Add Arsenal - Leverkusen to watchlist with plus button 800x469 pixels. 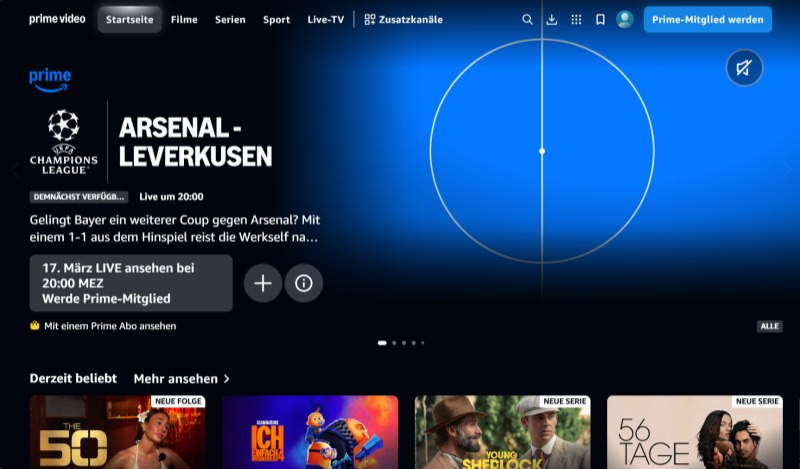263,283
